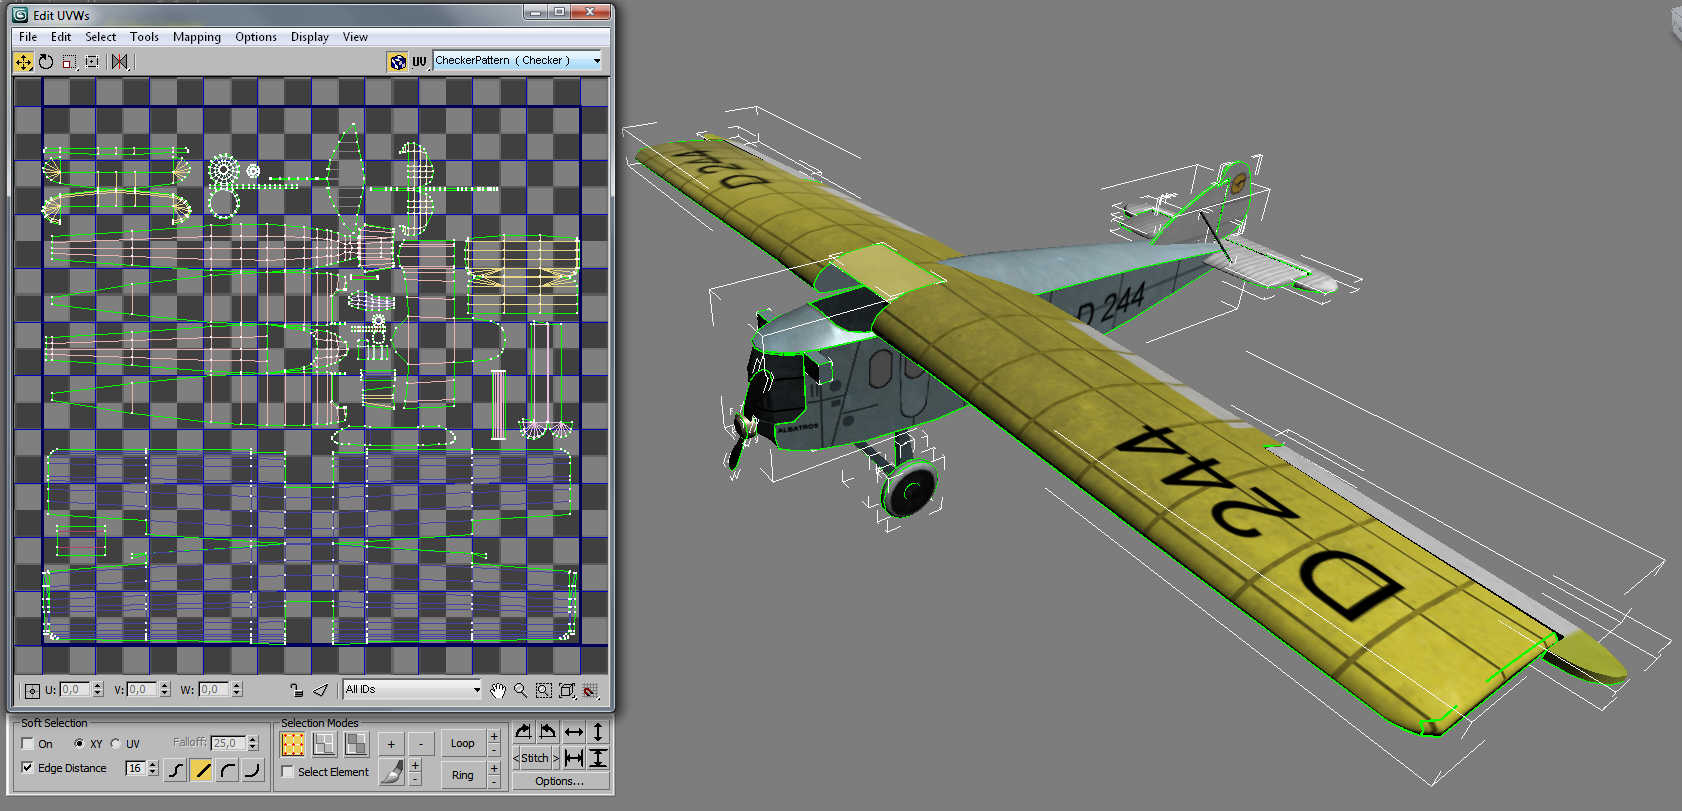Image resolution: width=1682 pixels, height=811 pixels.
Task: Select the UV radio button
Action: (115, 744)
